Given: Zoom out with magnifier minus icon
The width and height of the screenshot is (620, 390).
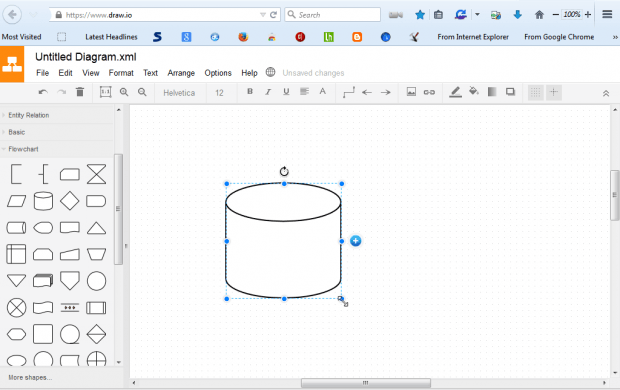Looking at the screenshot, I should pos(142,93).
